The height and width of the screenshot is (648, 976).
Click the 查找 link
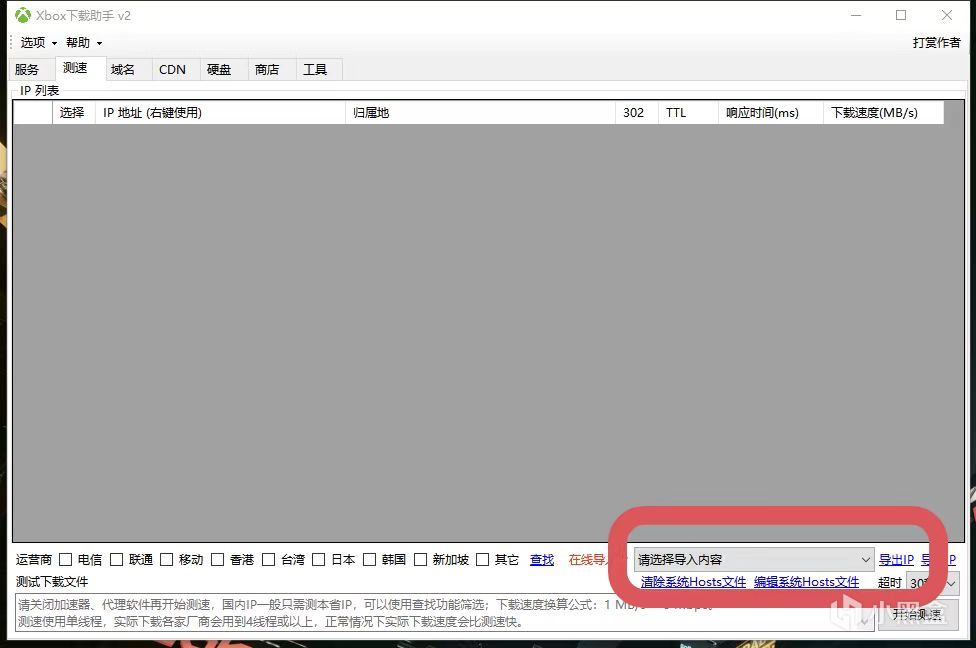pos(542,560)
